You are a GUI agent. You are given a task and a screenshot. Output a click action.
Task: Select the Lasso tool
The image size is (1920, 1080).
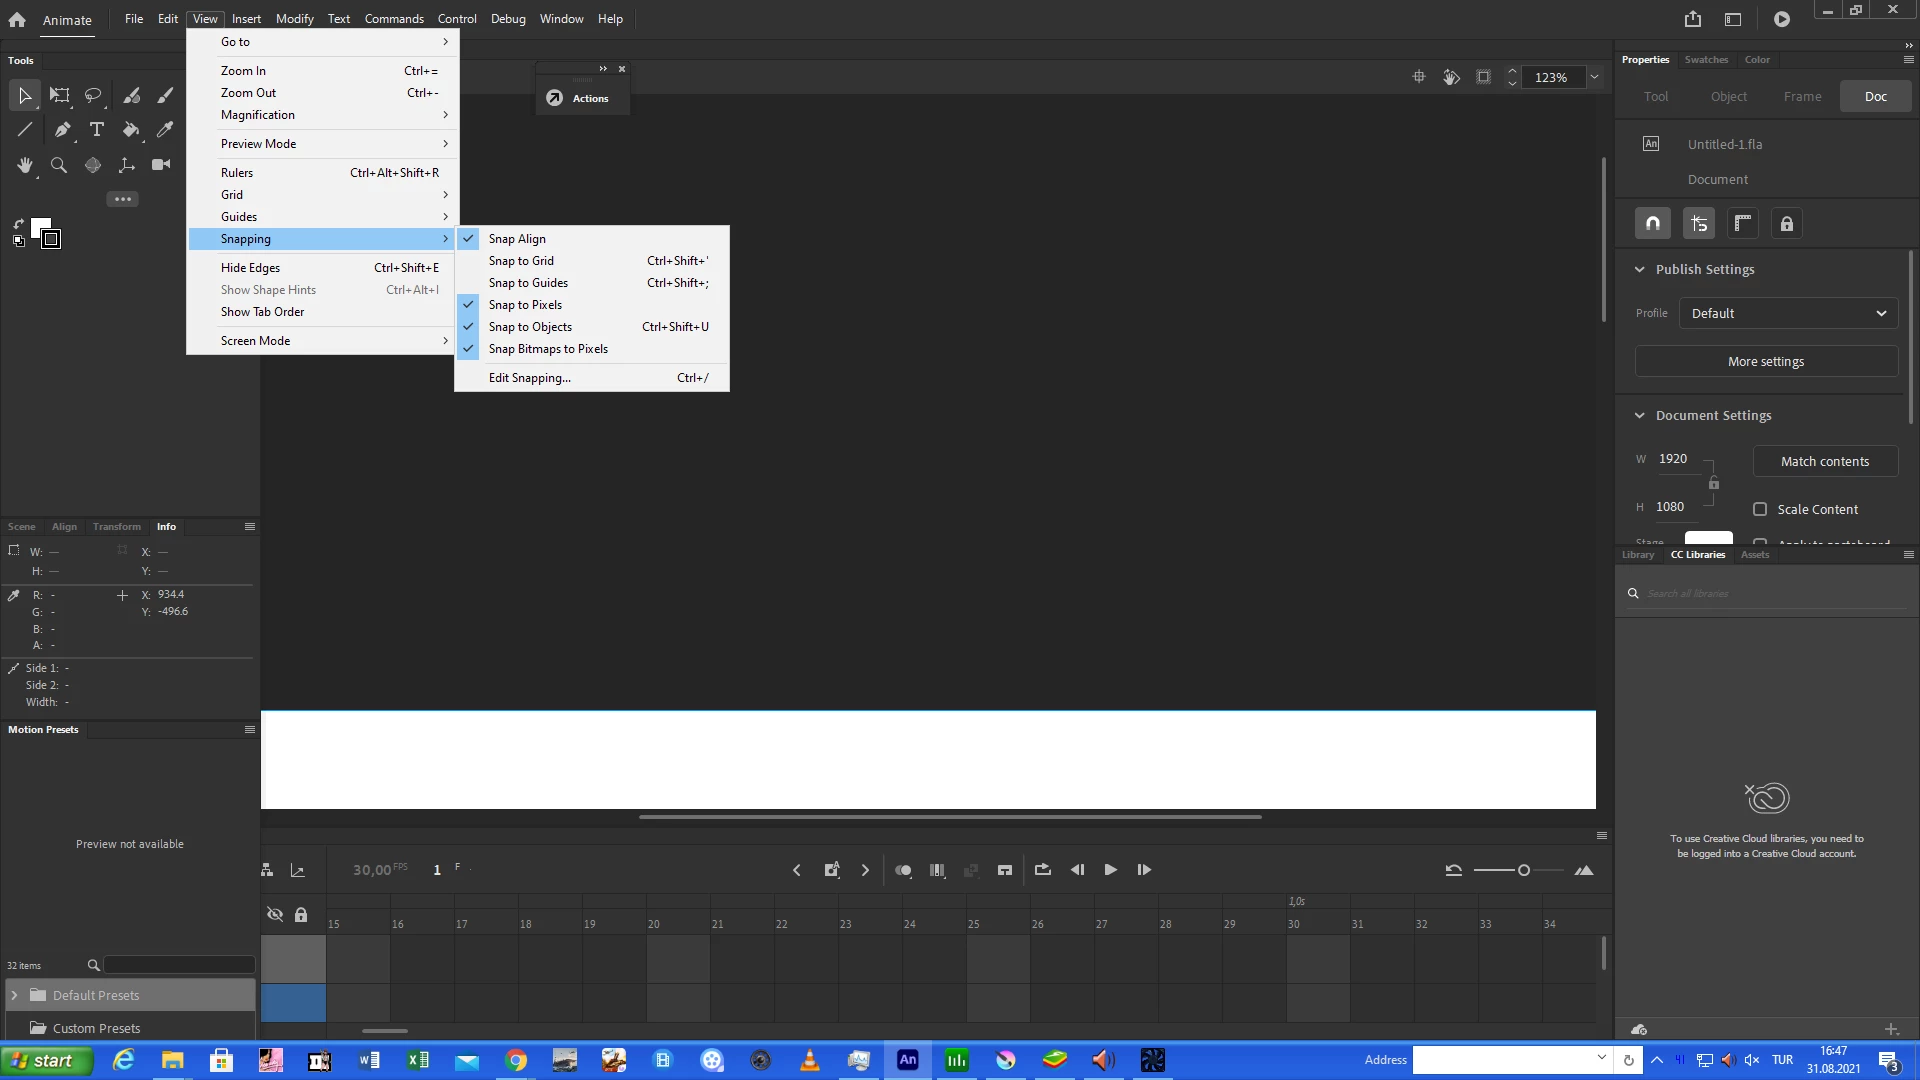click(x=93, y=96)
